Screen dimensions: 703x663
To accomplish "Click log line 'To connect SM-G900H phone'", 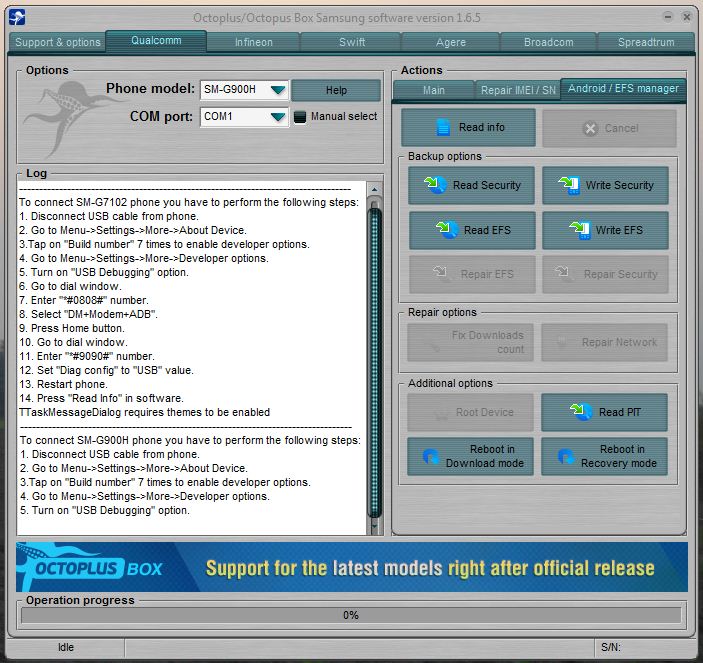I will 190,440.
